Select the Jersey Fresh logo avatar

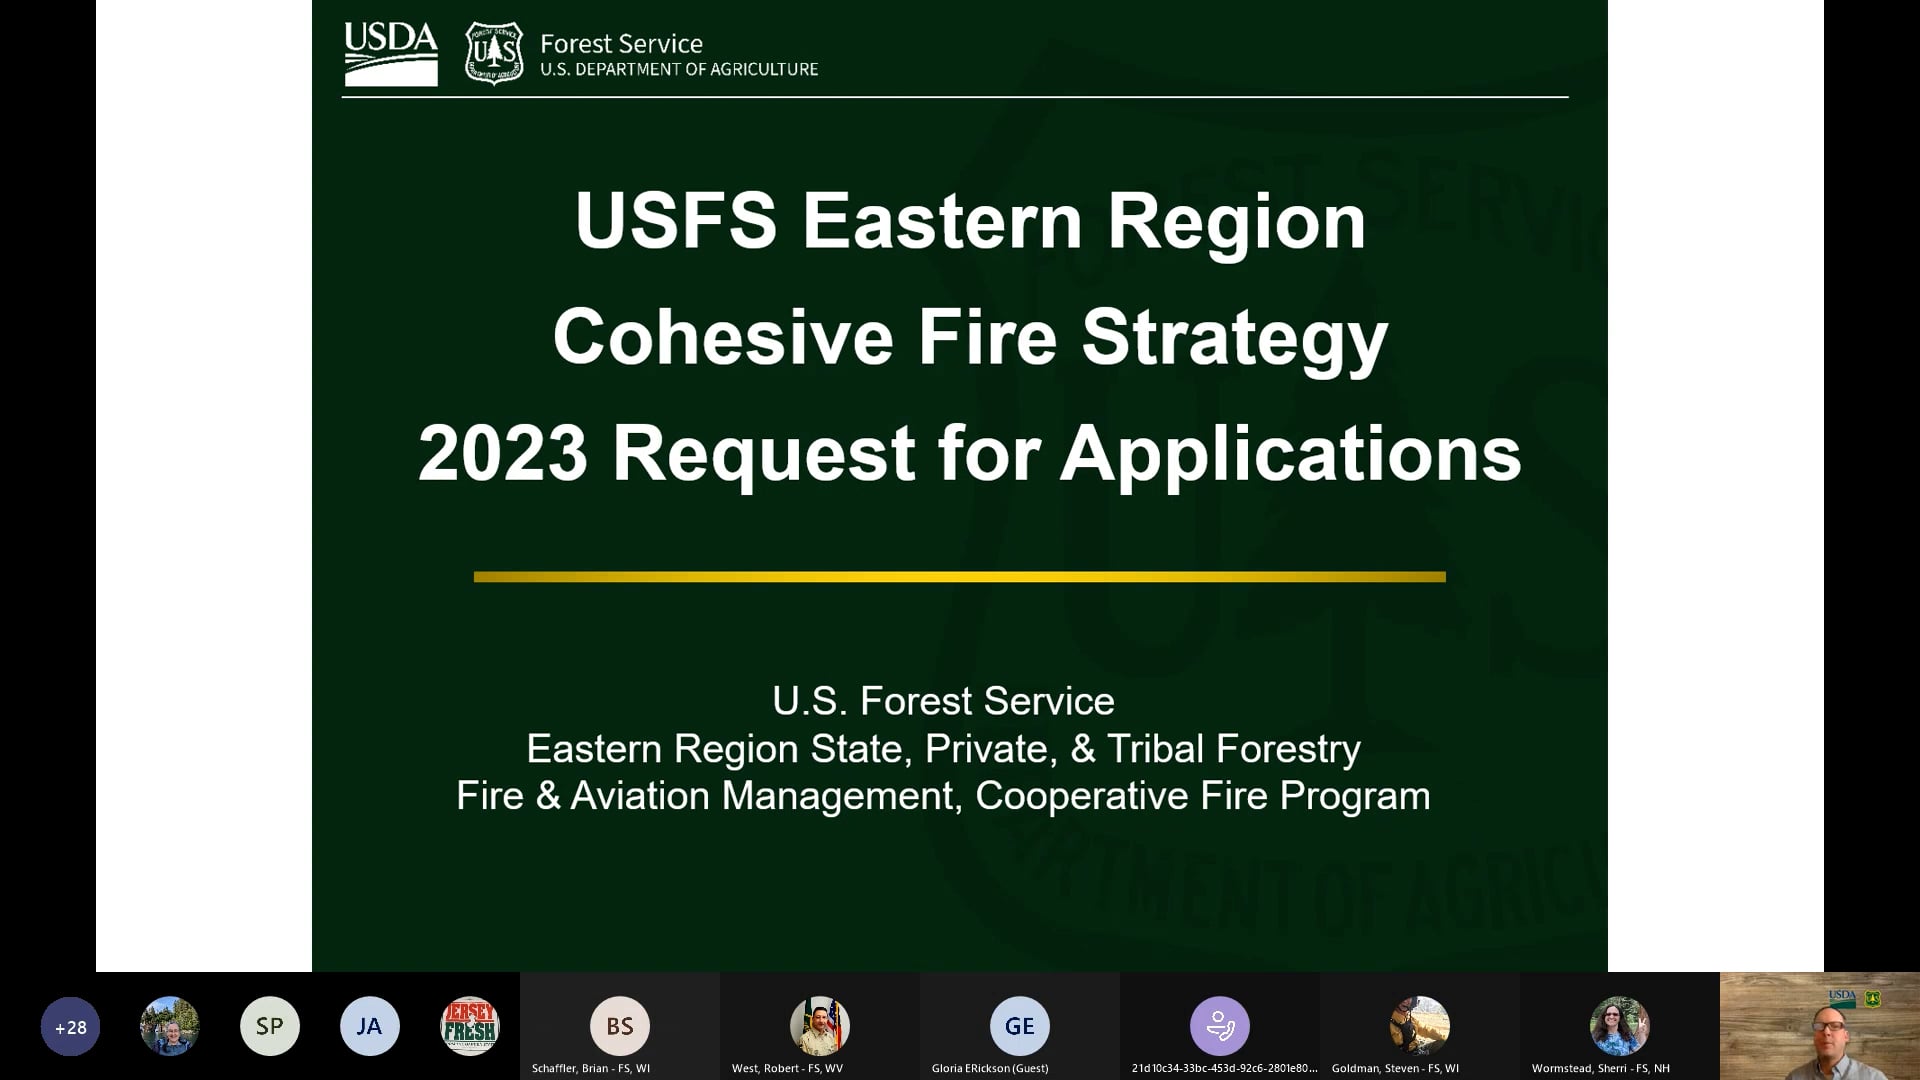pyautogui.click(x=470, y=1025)
